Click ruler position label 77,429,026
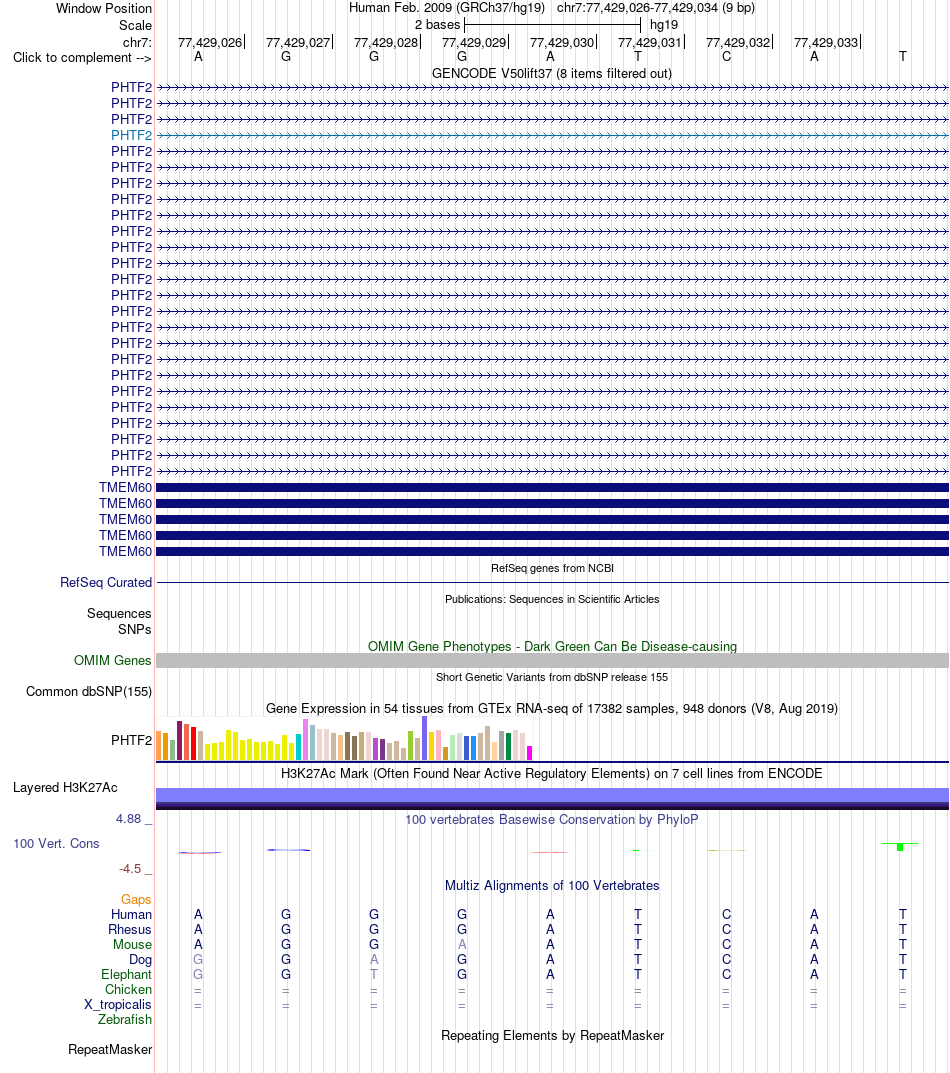 click(210, 42)
